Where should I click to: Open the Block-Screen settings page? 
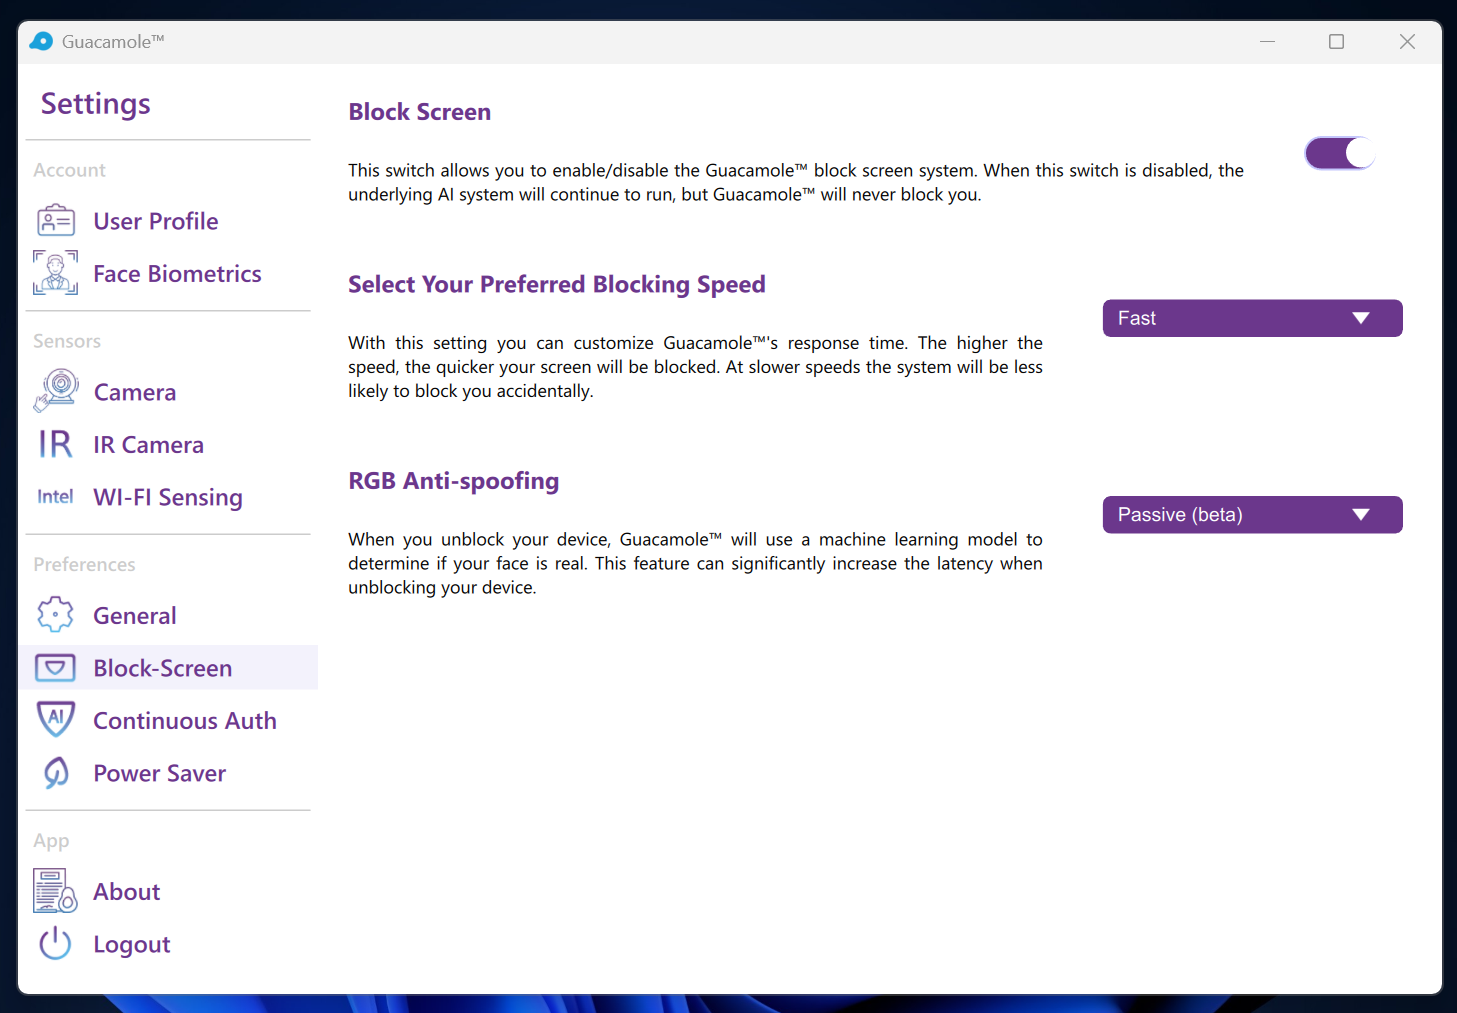click(163, 668)
